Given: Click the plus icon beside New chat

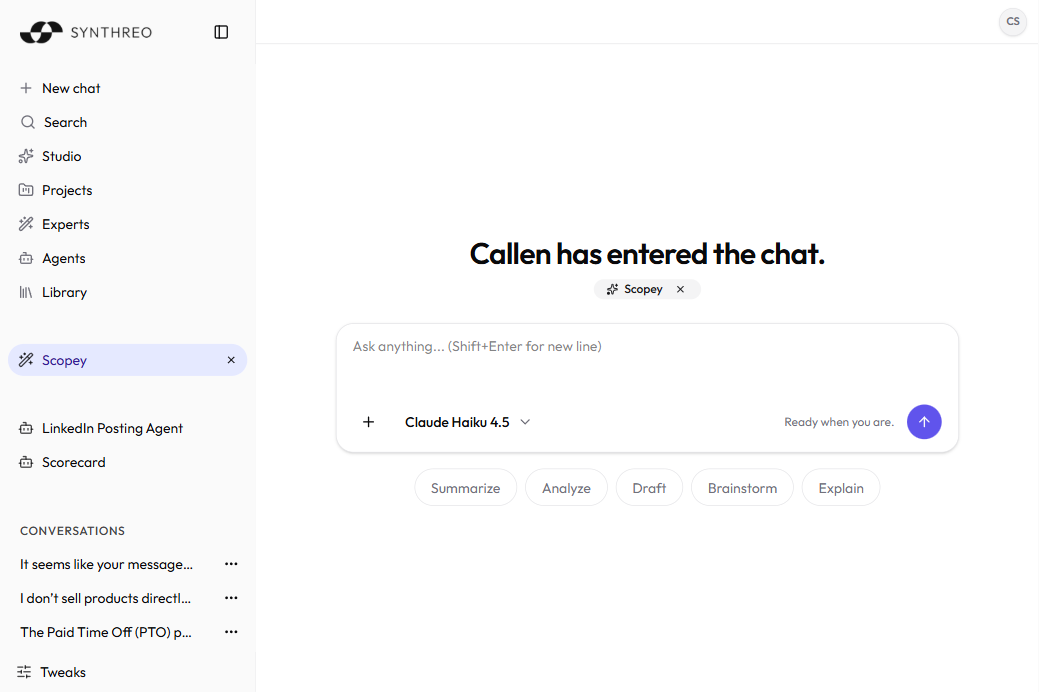Looking at the screenshot, I should pyautogui.click(x=26, y=88).
